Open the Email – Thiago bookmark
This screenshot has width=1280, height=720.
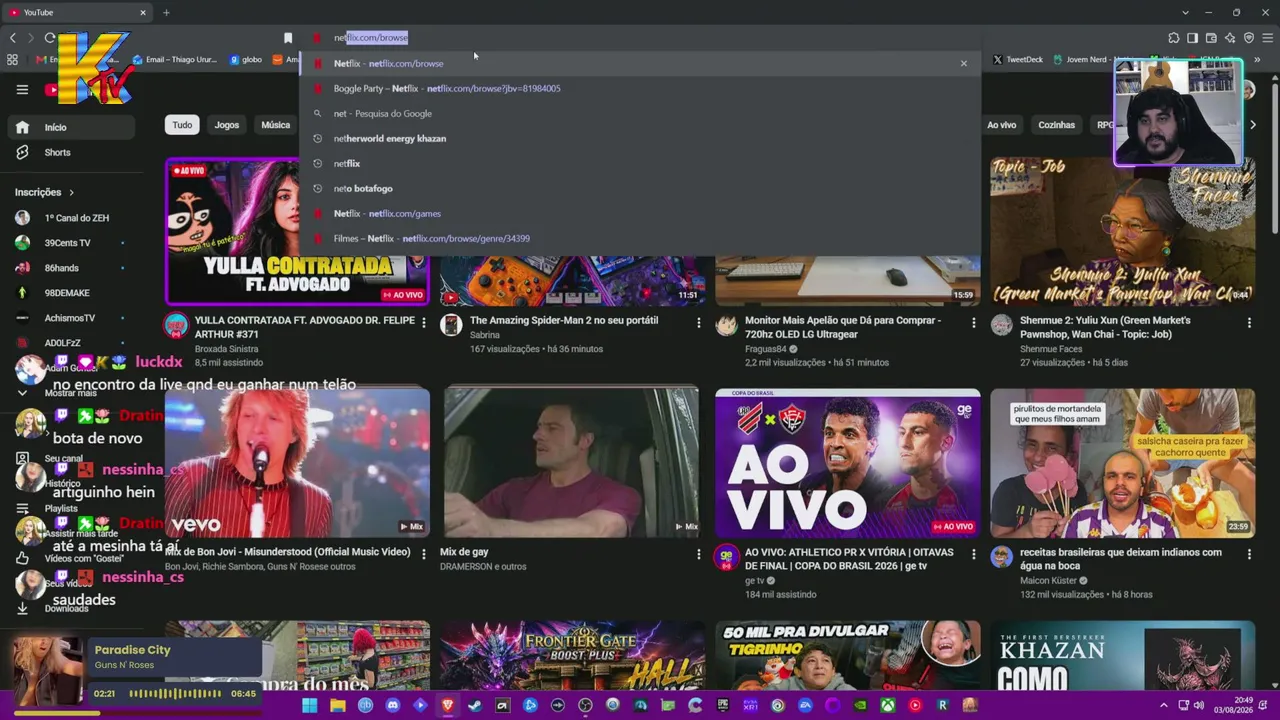click(x=174, y=60)
